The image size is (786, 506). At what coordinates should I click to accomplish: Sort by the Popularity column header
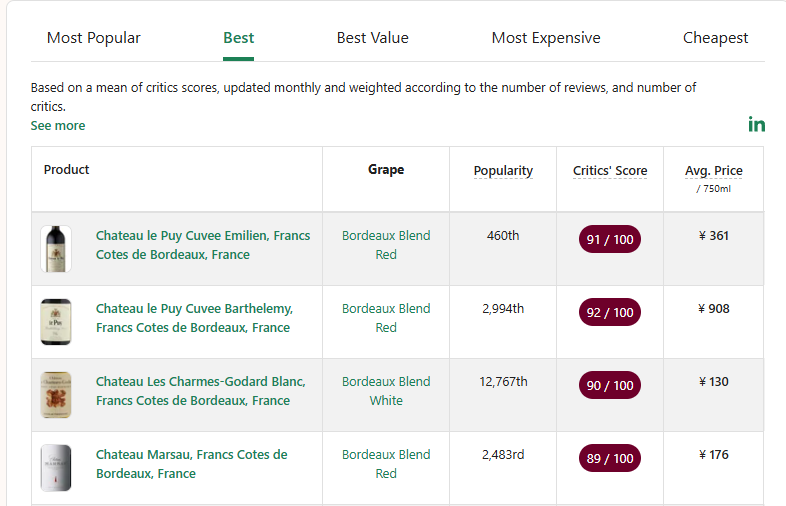tap(503, 171)
